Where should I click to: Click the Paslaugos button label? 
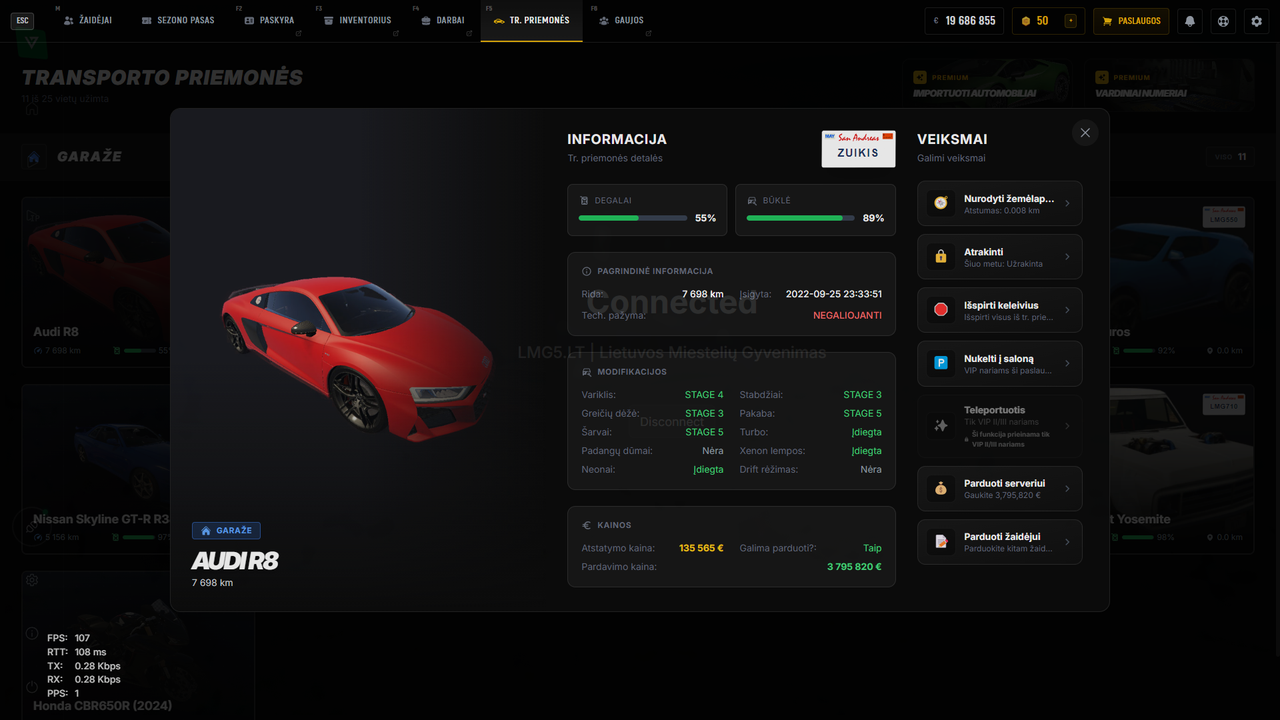1139,20
